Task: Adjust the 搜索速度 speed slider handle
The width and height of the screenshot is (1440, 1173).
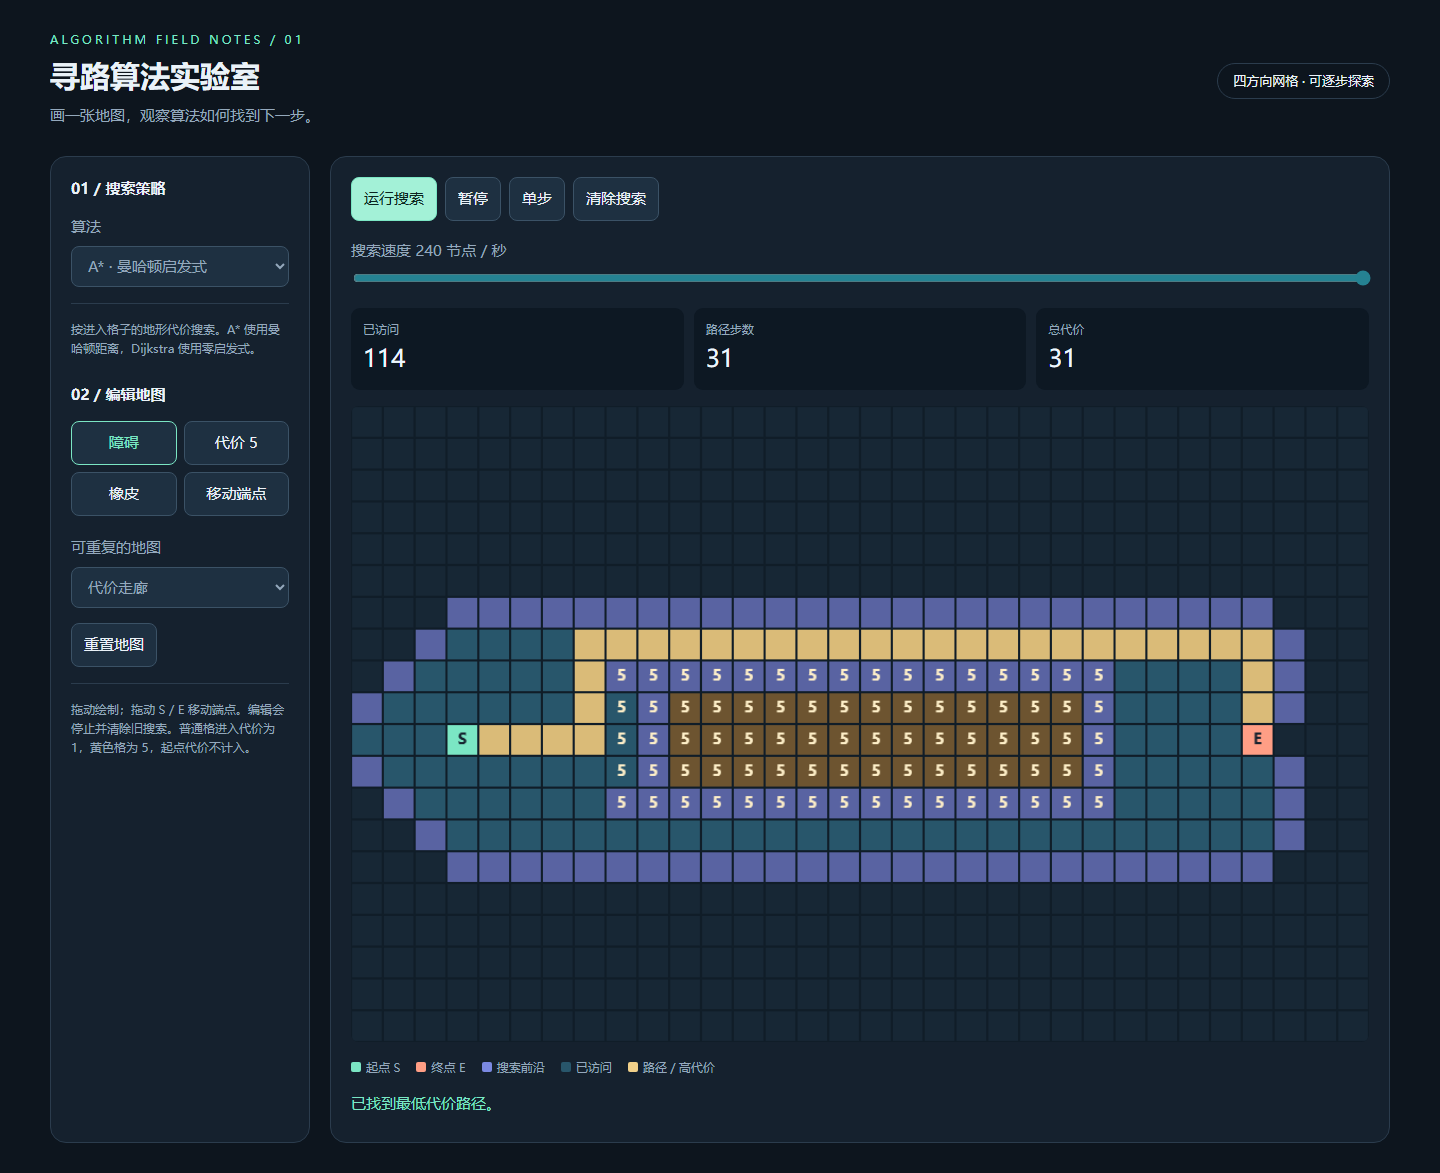Action: click(x=1362, y=278)
